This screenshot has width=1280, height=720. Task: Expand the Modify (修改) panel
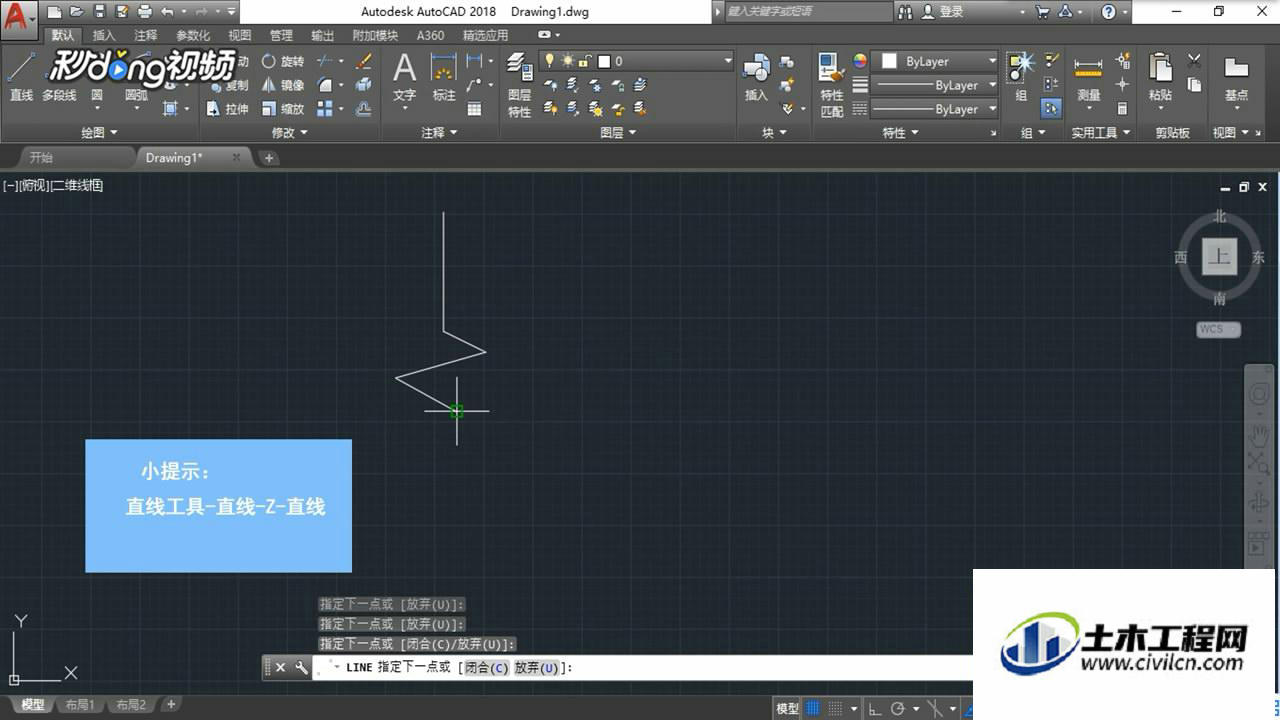tap(290, 133)
